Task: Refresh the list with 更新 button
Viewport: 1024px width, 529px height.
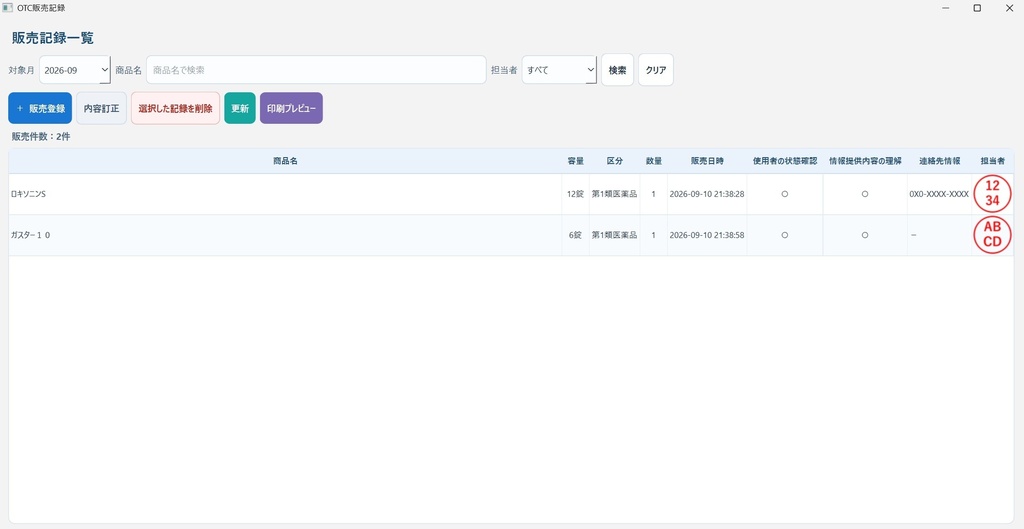Action: coord(240,108)
